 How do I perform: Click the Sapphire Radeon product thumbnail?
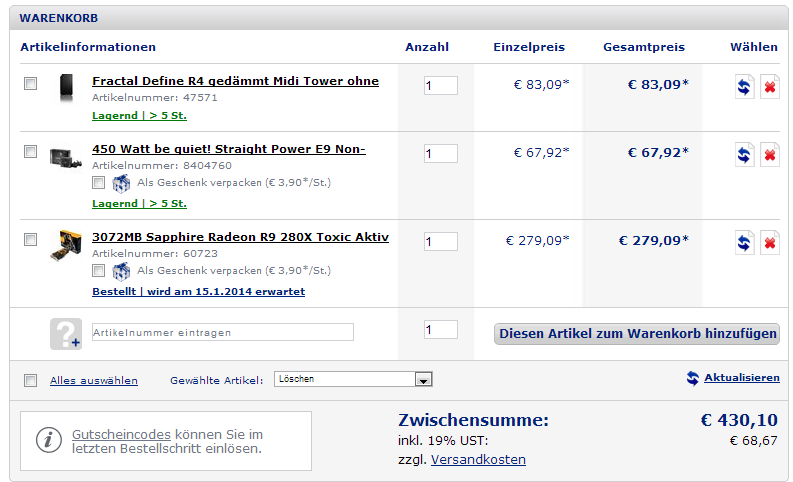pos(65,244)
